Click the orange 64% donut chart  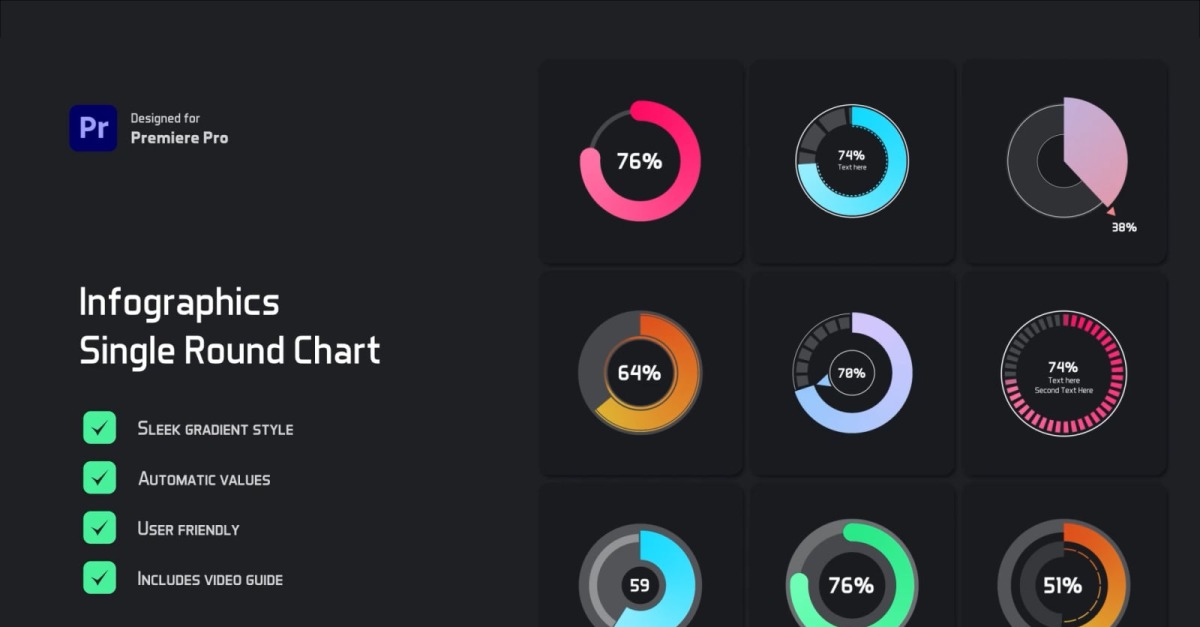tap(640, 373)
